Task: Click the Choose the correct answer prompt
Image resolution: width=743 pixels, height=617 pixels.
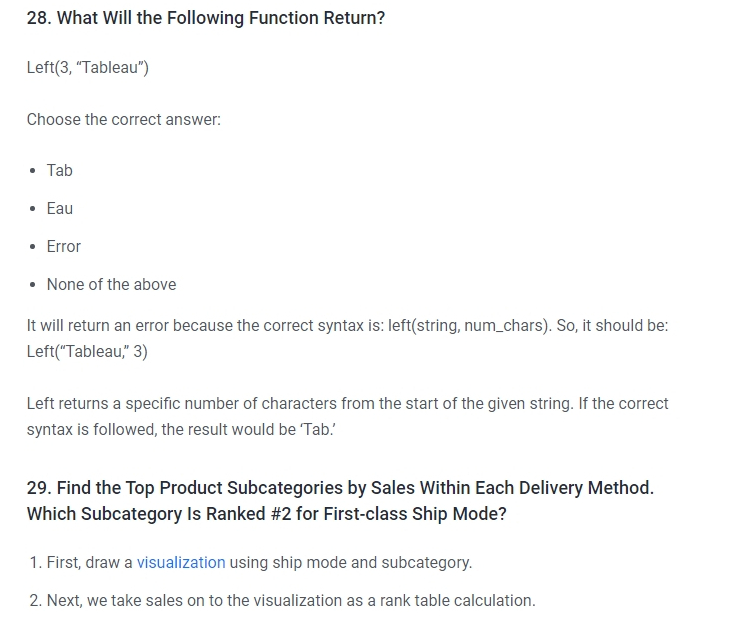Action: [124, 119]
